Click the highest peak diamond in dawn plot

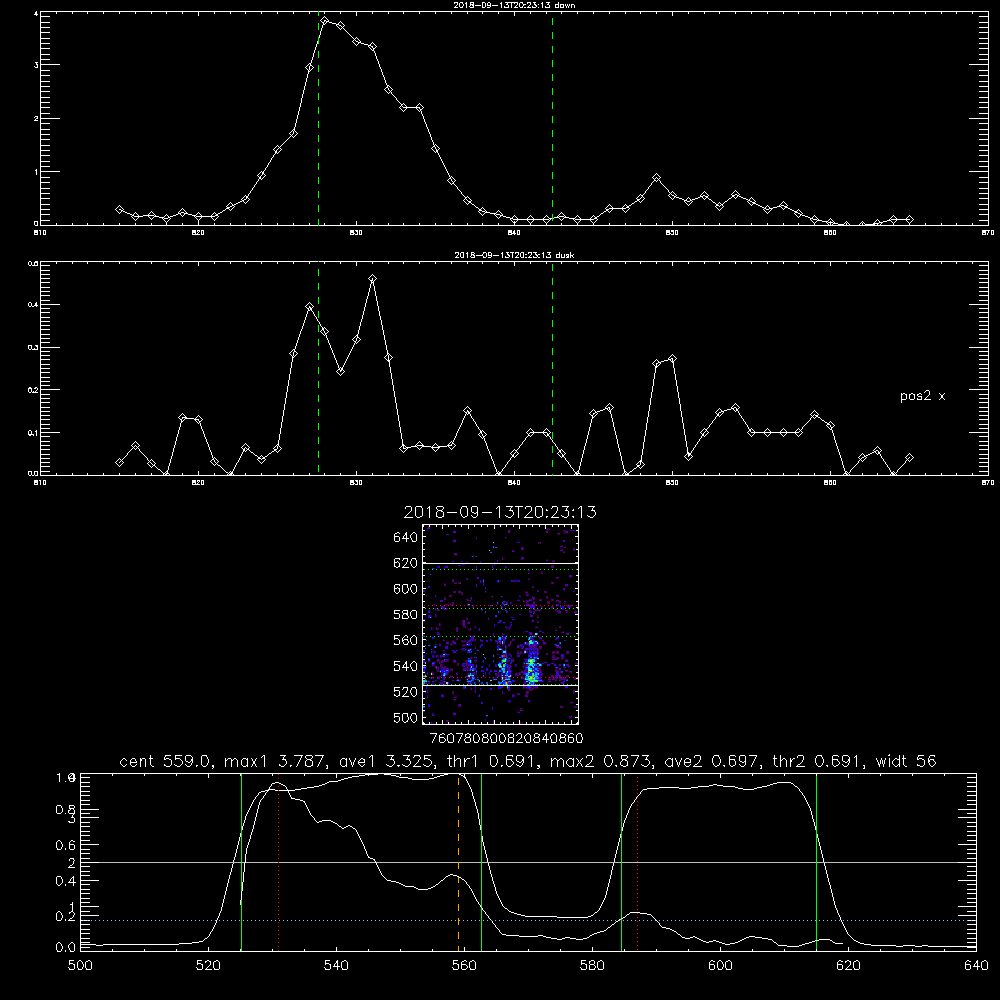click(x=325, y=21)
